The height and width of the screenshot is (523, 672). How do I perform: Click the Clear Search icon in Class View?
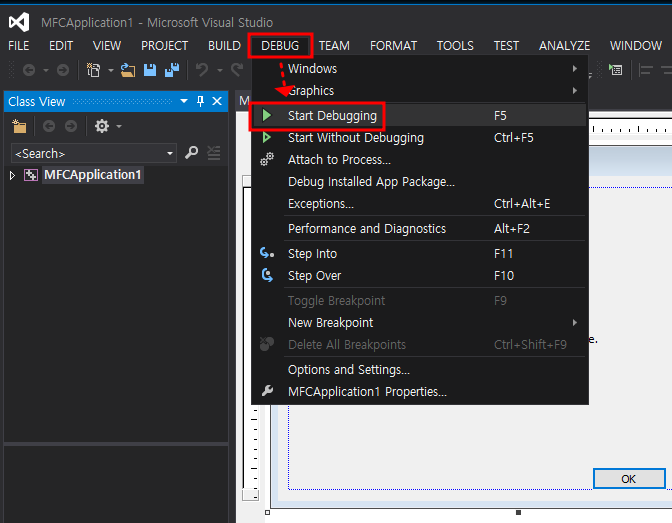pos(213,153)
